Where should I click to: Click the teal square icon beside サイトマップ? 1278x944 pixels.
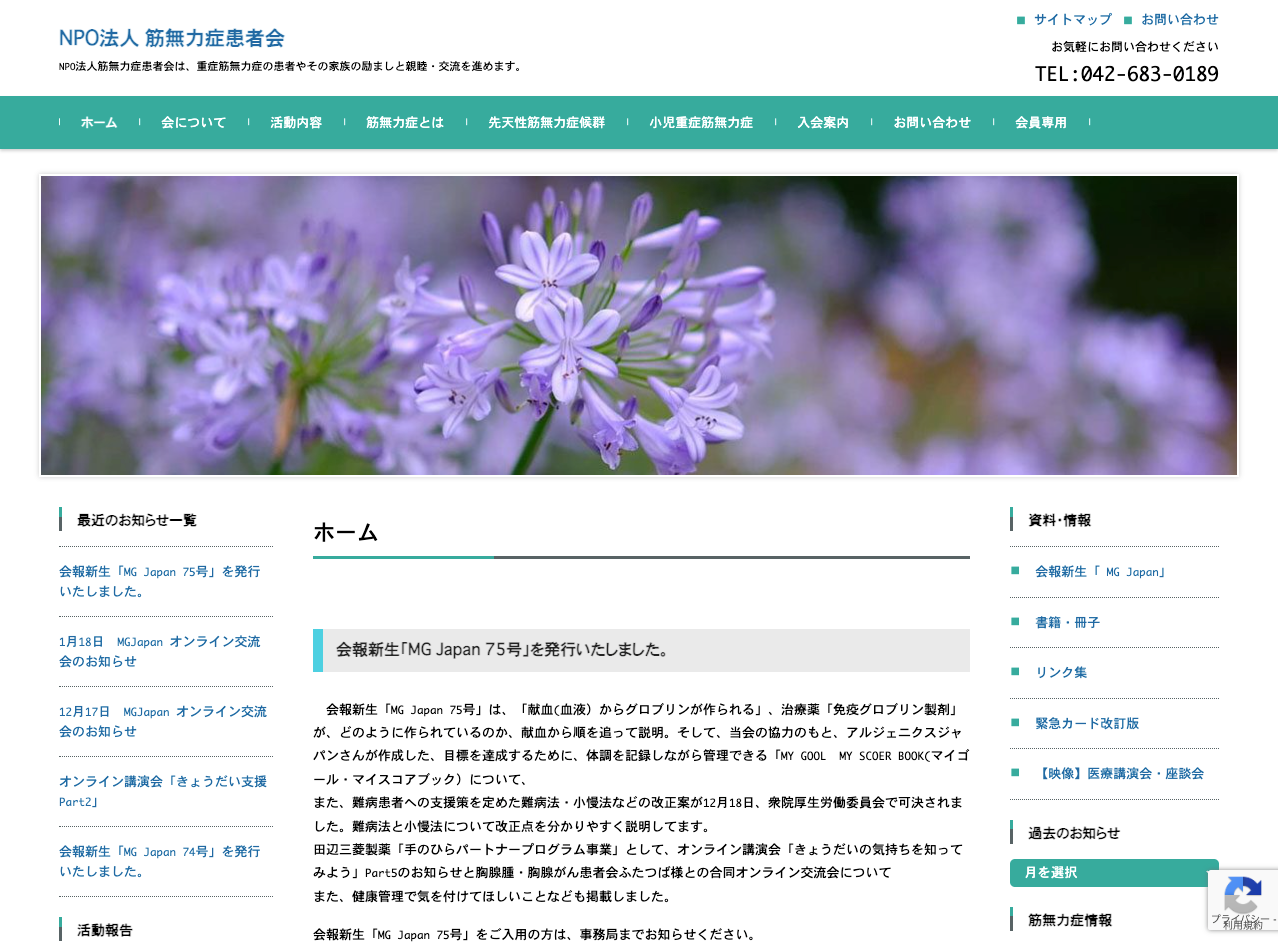(x=1021, y=19)
